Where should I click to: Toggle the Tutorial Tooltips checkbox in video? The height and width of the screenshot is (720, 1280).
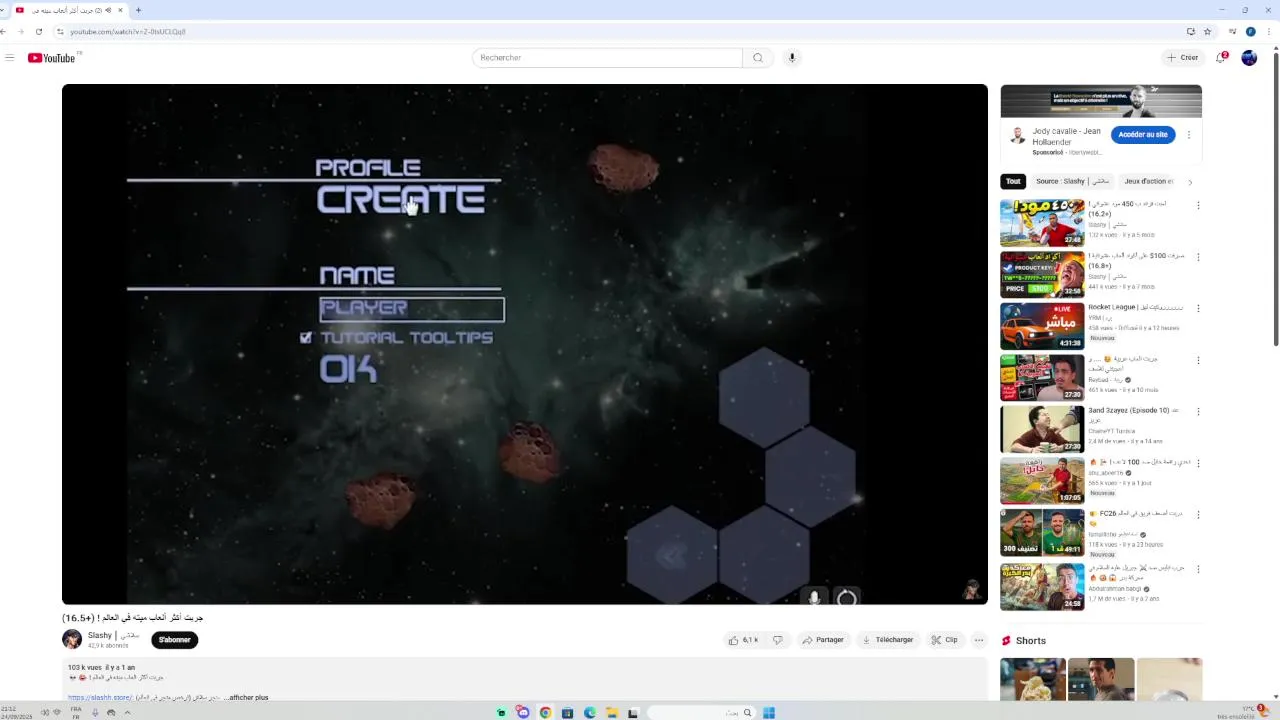click(306, 338)
